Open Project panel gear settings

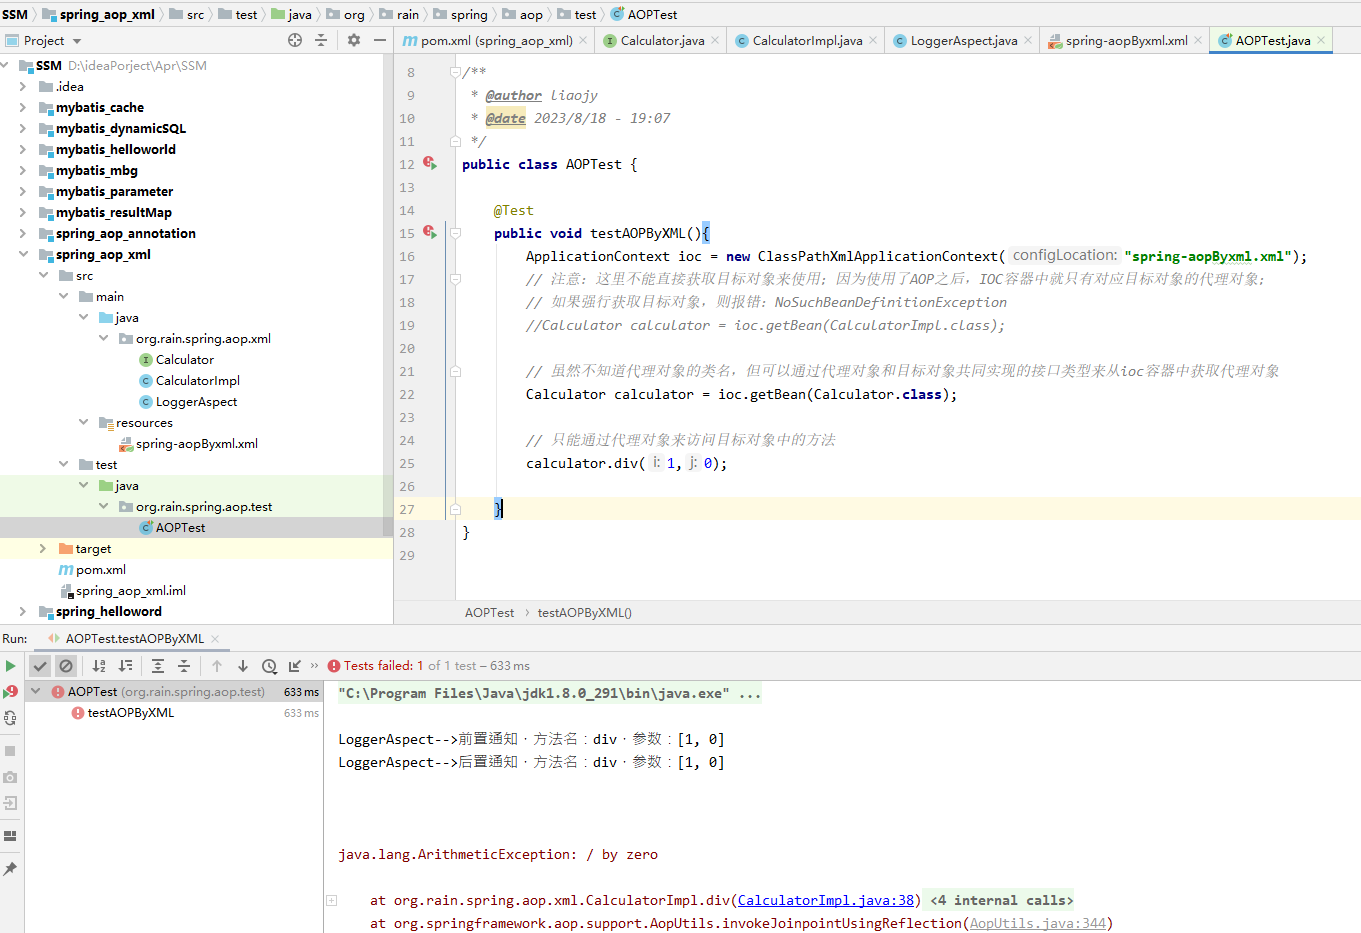click(x=354, y=41)
